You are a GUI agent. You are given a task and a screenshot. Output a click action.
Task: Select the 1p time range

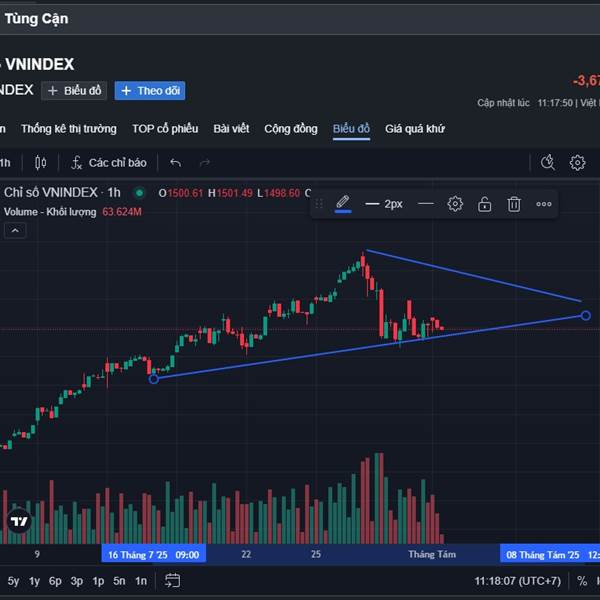pyautogui.click(x=98, y=581)
